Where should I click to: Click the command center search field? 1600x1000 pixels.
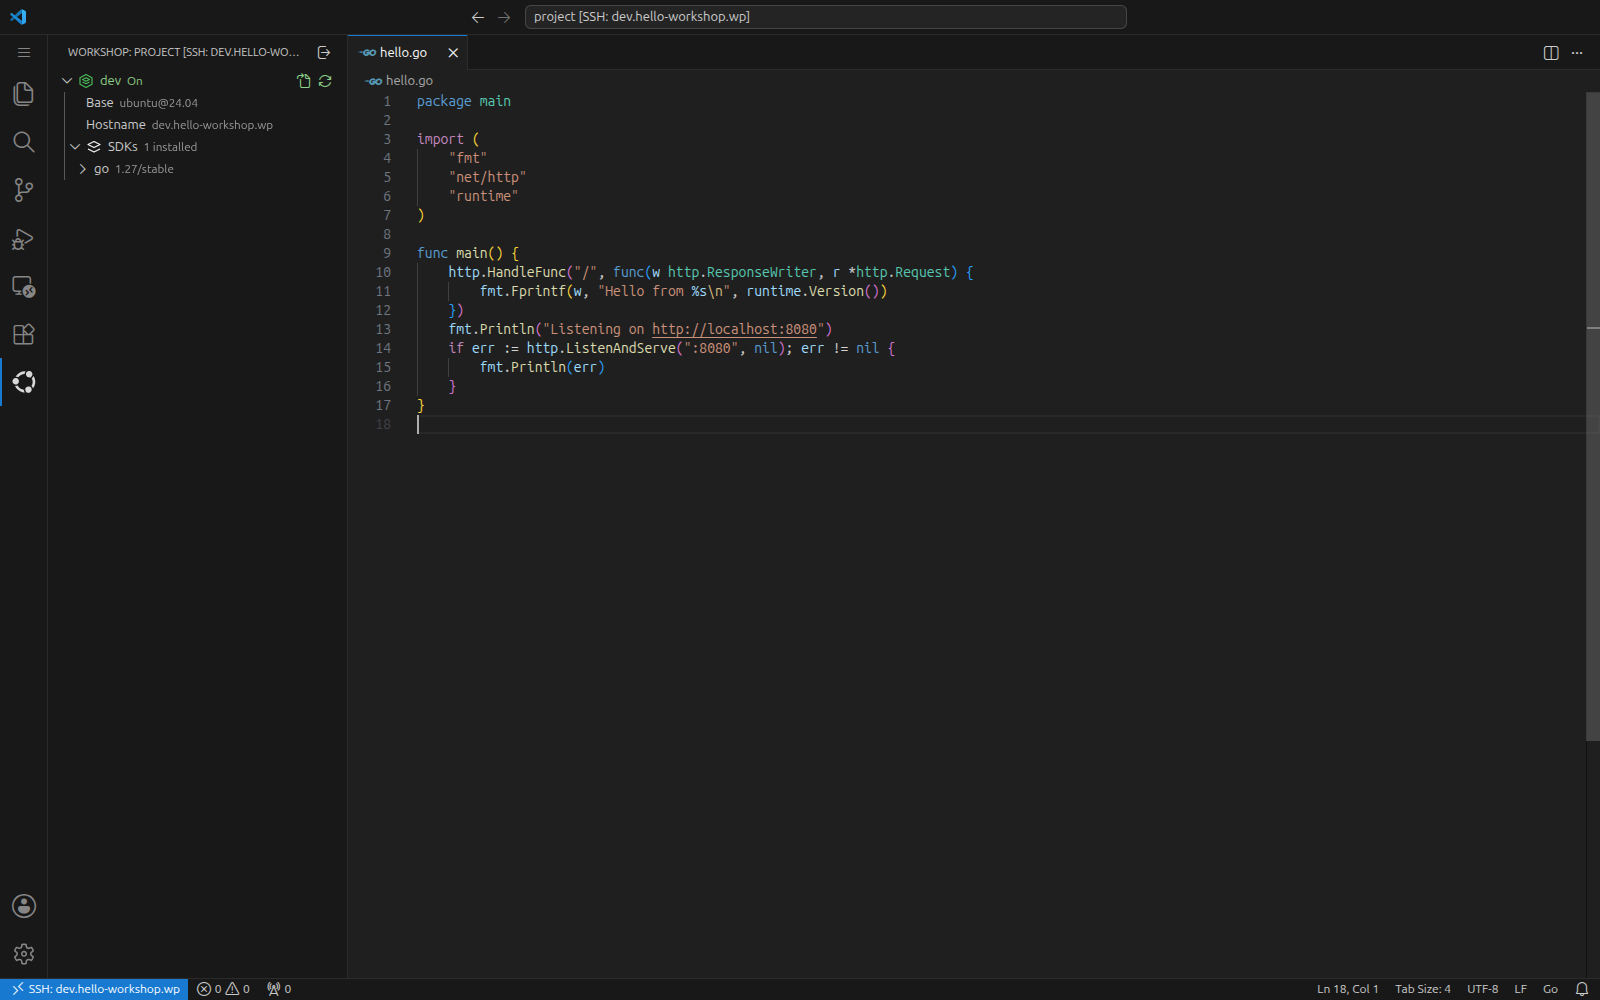(826, 17)
